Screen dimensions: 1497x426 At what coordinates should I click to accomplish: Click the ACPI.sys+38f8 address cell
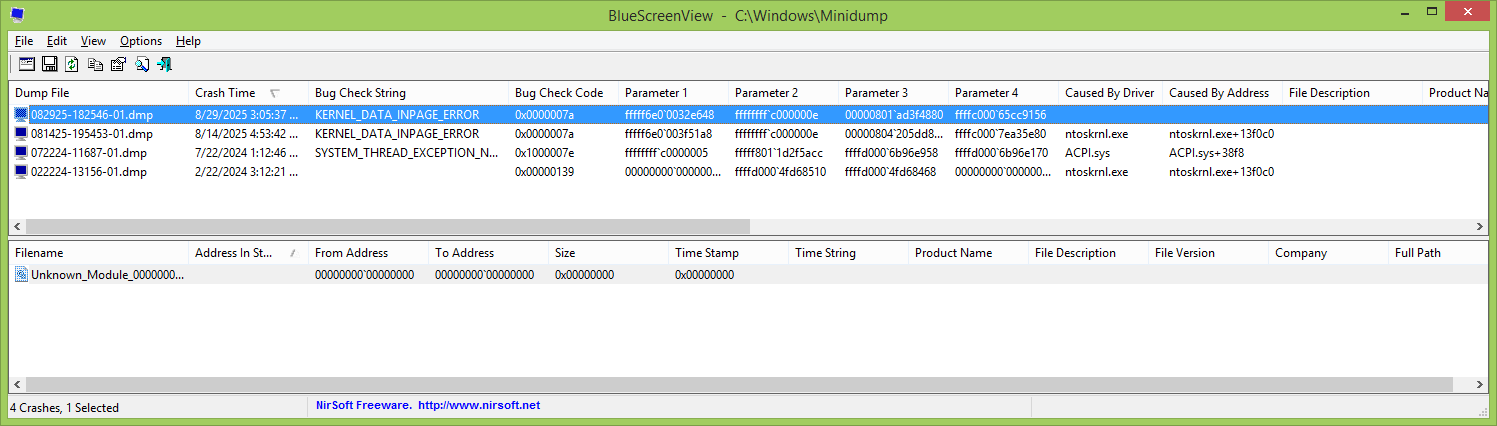pos(1208,153)
